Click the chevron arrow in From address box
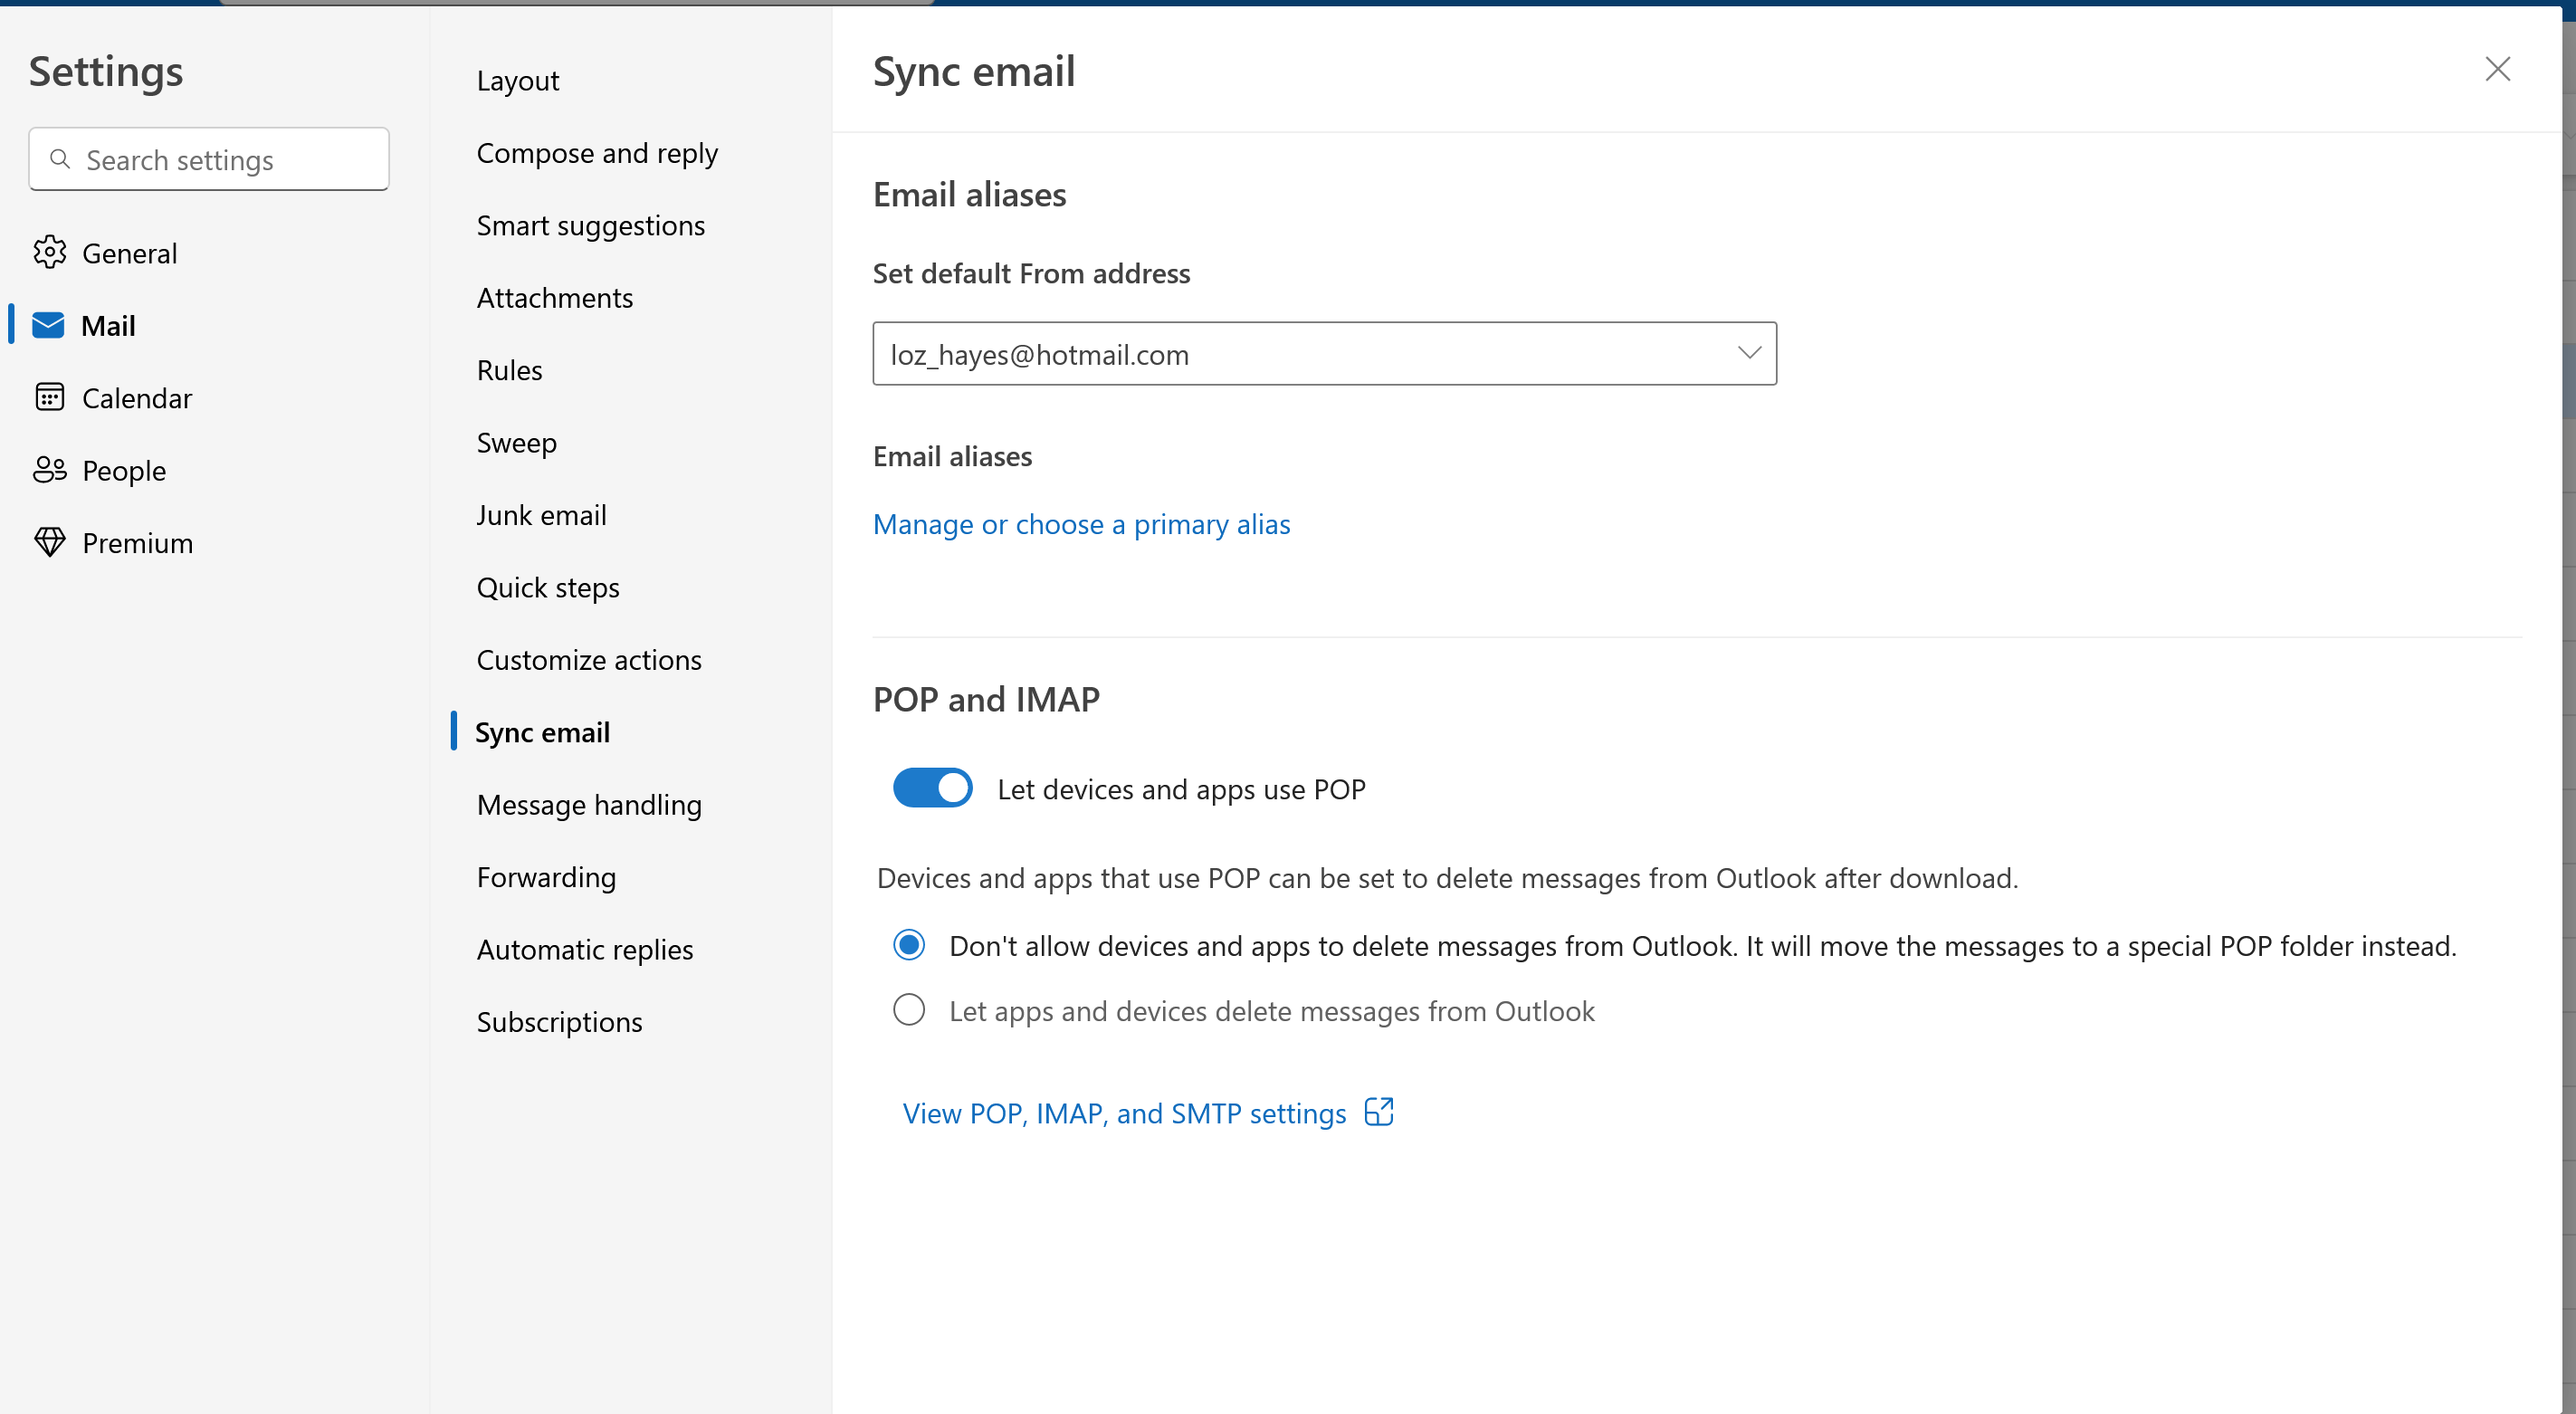The width and height of the screenshot is (2576, 1414). click(1748, 353)
